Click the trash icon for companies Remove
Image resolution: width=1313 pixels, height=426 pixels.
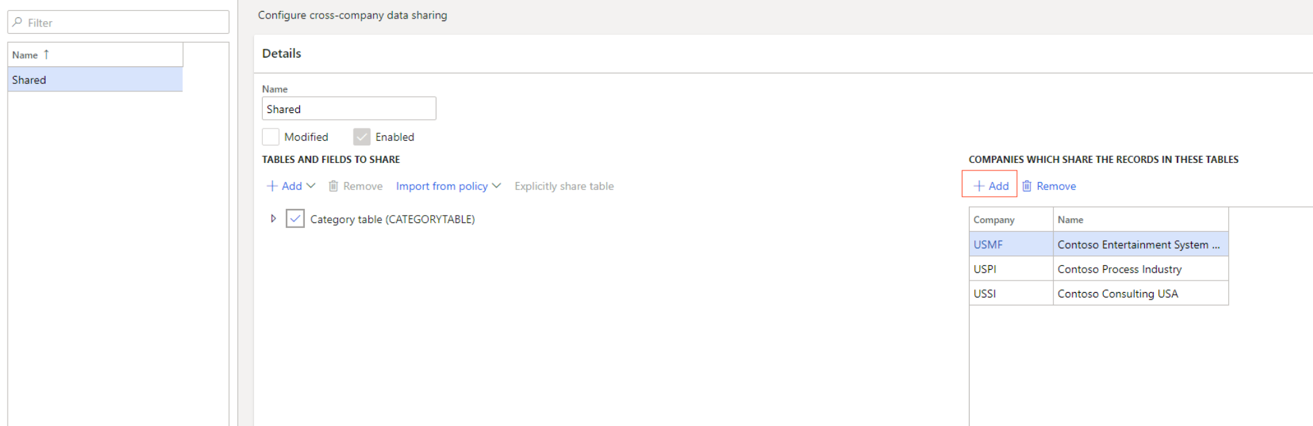click(1027, 186)
